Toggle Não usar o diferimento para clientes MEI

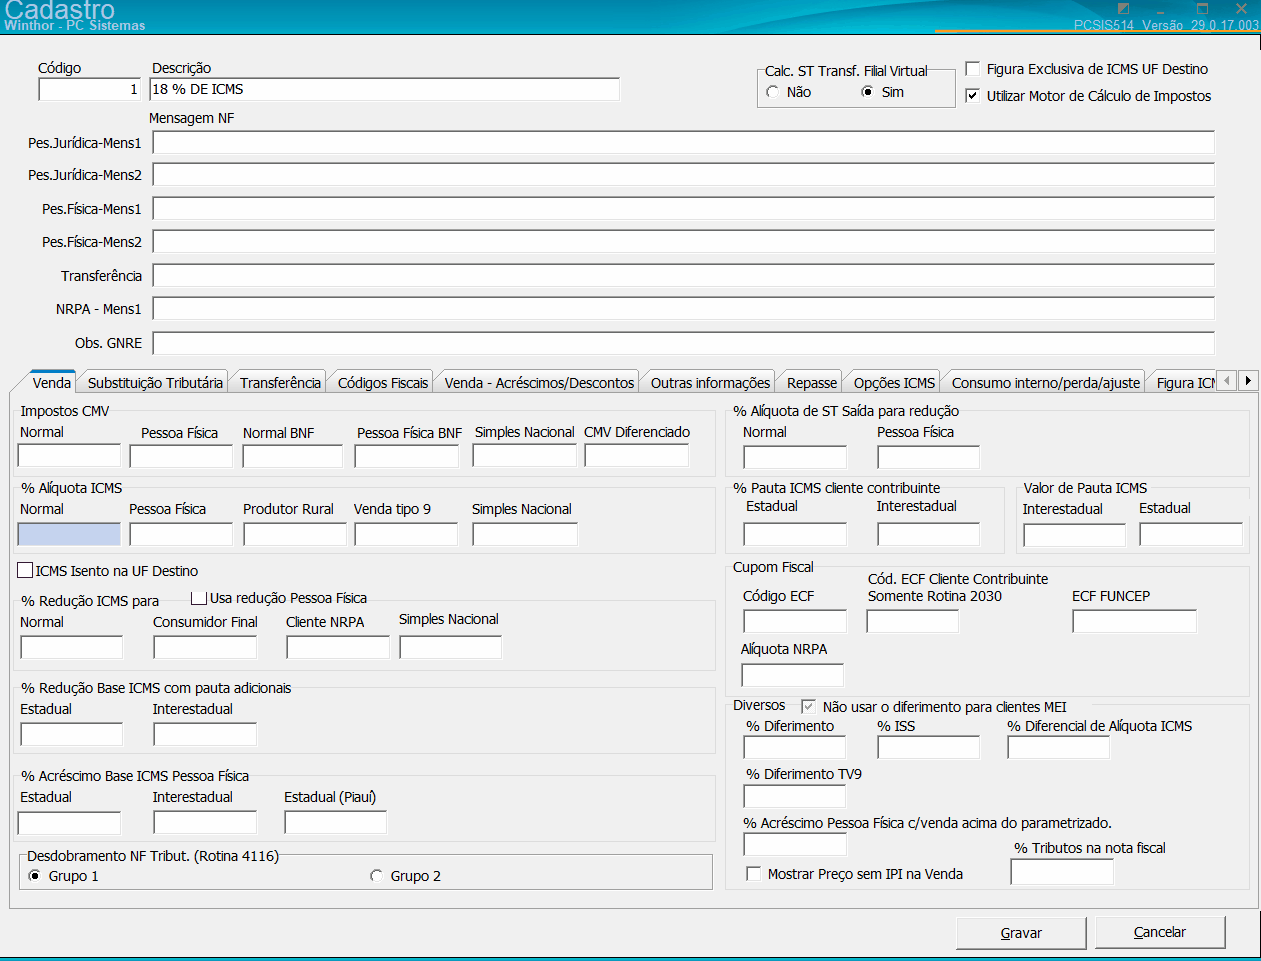[808, 706]
